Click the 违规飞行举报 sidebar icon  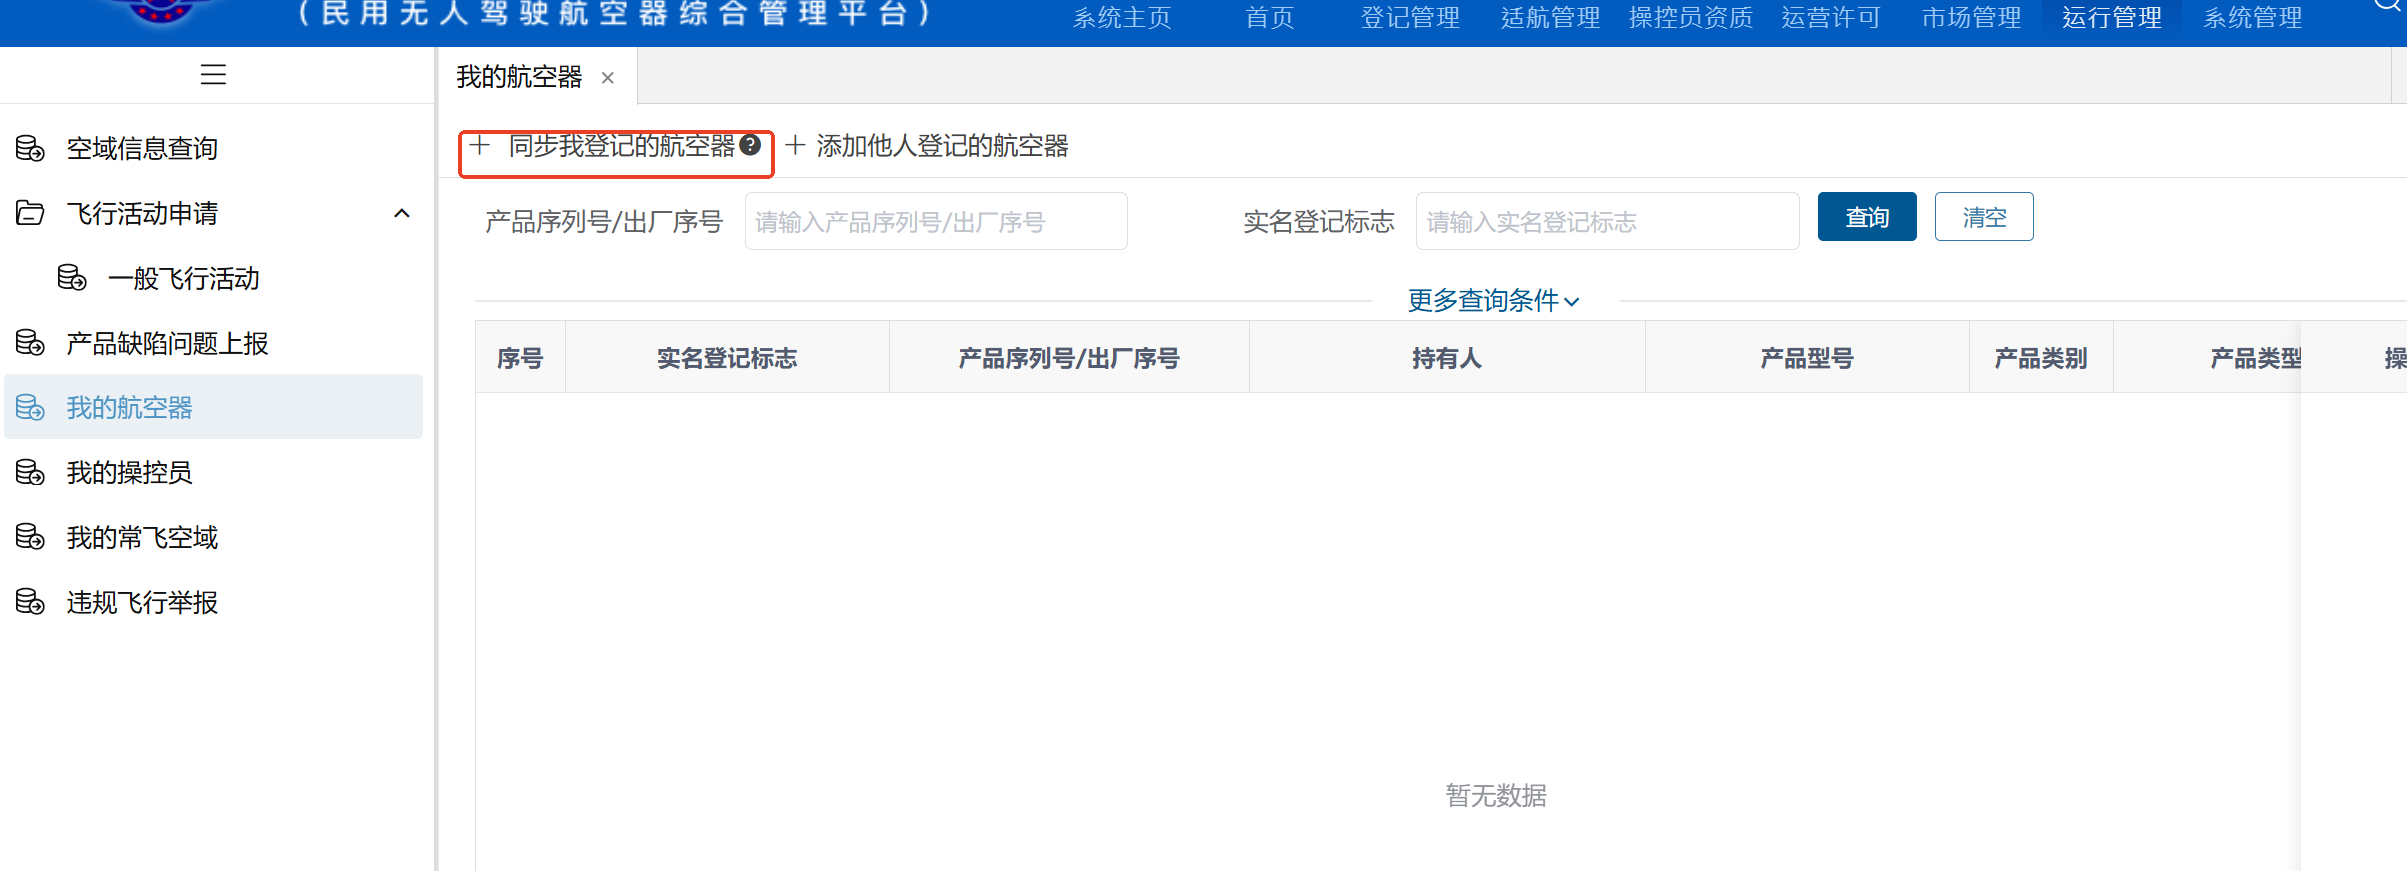pyautogui.click(x=30, y=602)
